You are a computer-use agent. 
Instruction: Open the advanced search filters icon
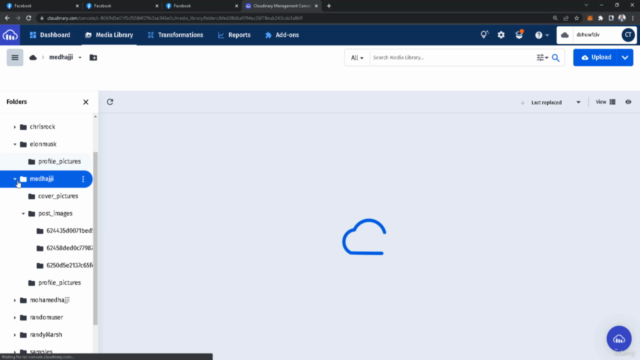point(542,58)
